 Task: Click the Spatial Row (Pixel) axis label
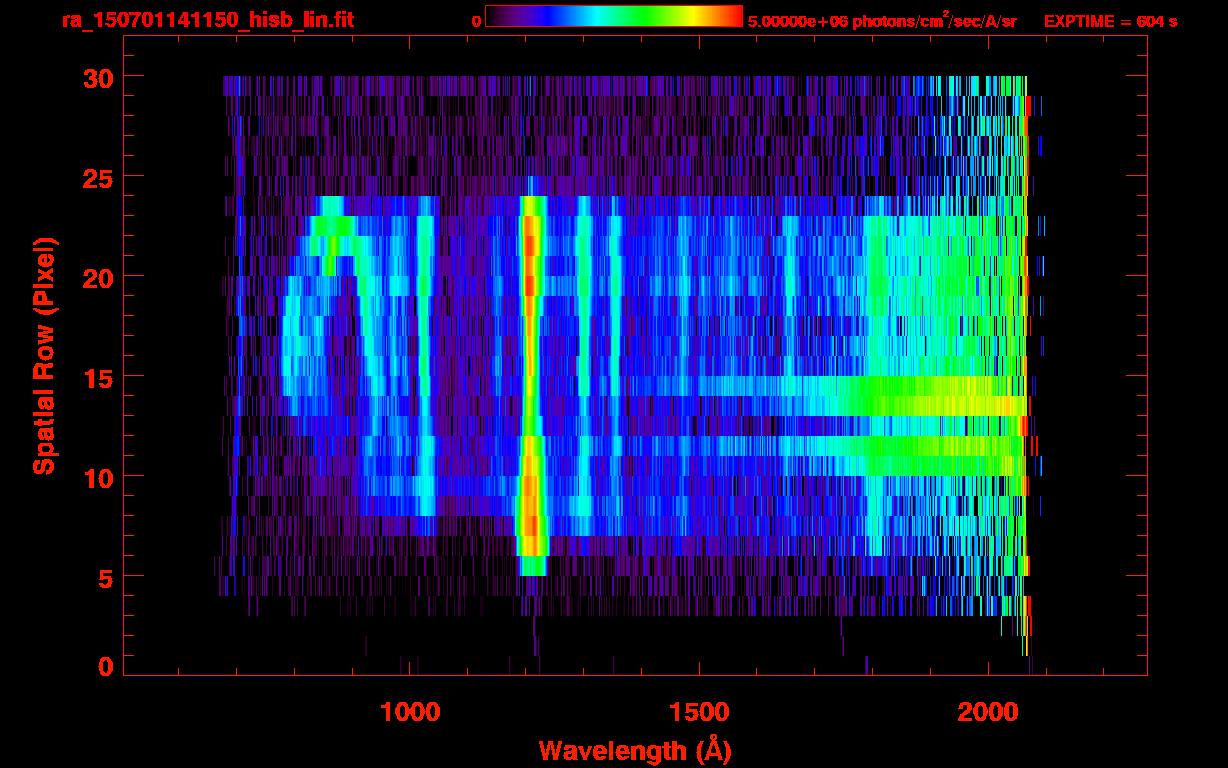tap(43, 355)
